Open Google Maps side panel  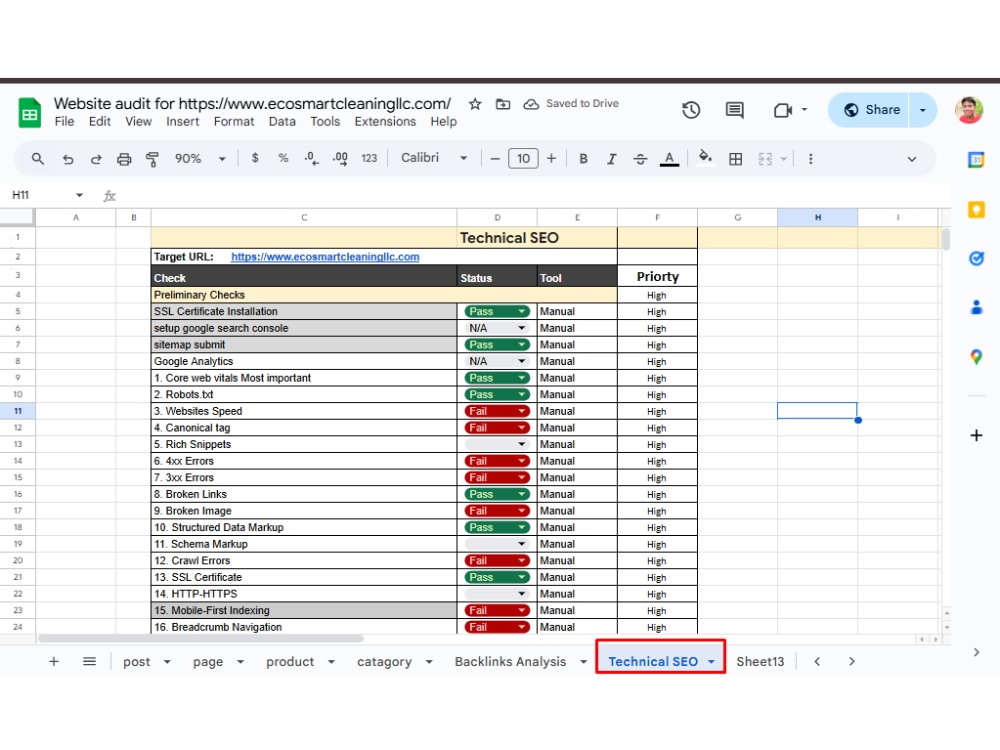(x=976, y=357)
